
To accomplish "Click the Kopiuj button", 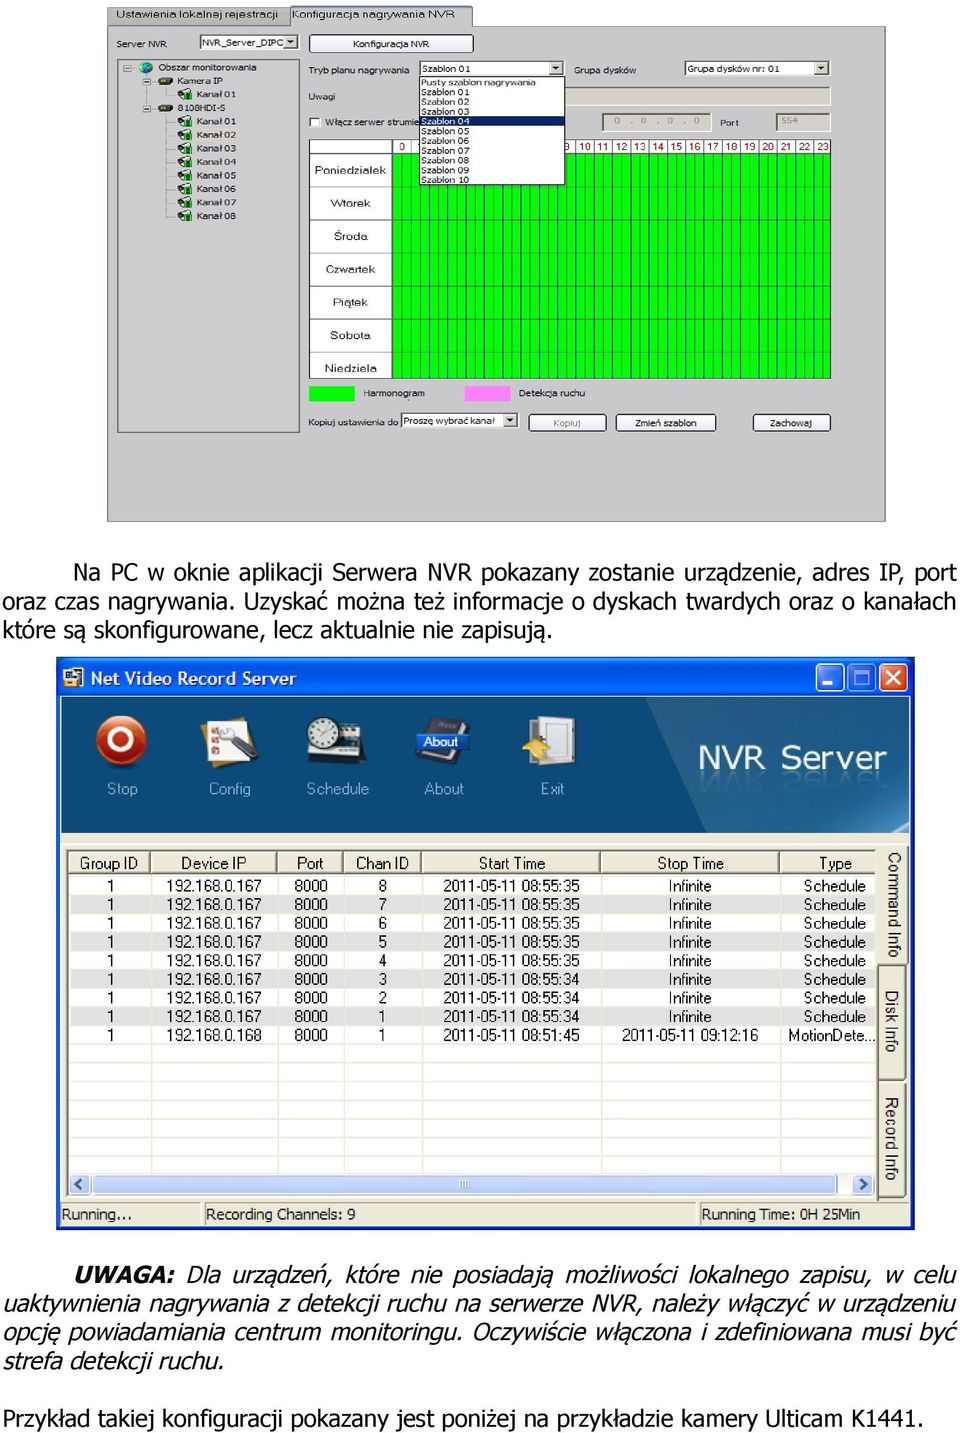I will tap(567, 423).
